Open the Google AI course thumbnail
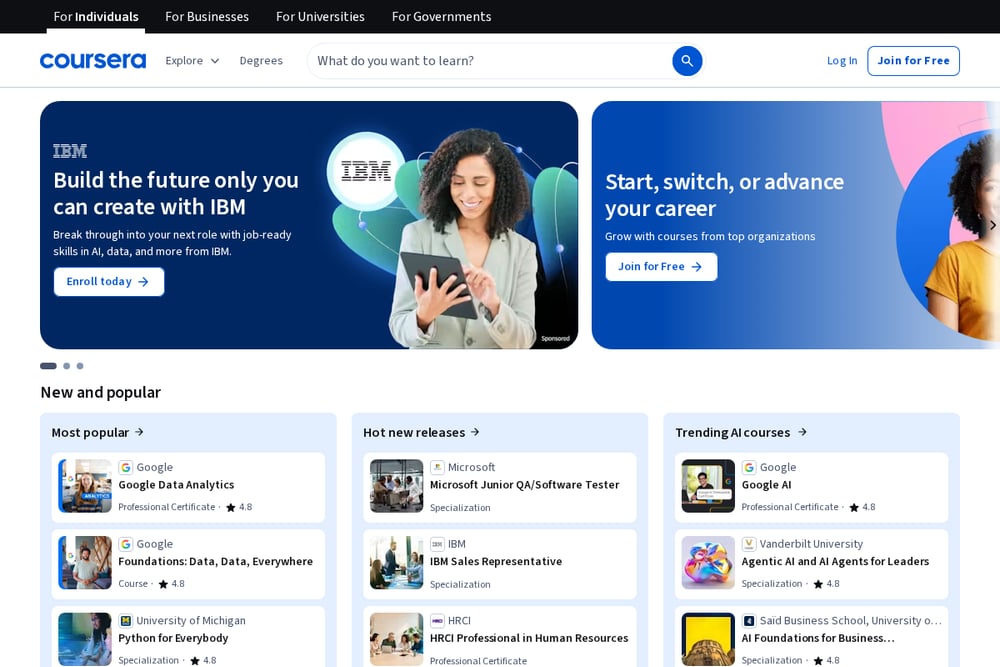Image resolution: width=1000 pixels, height=667 pixels. [708, 486]
